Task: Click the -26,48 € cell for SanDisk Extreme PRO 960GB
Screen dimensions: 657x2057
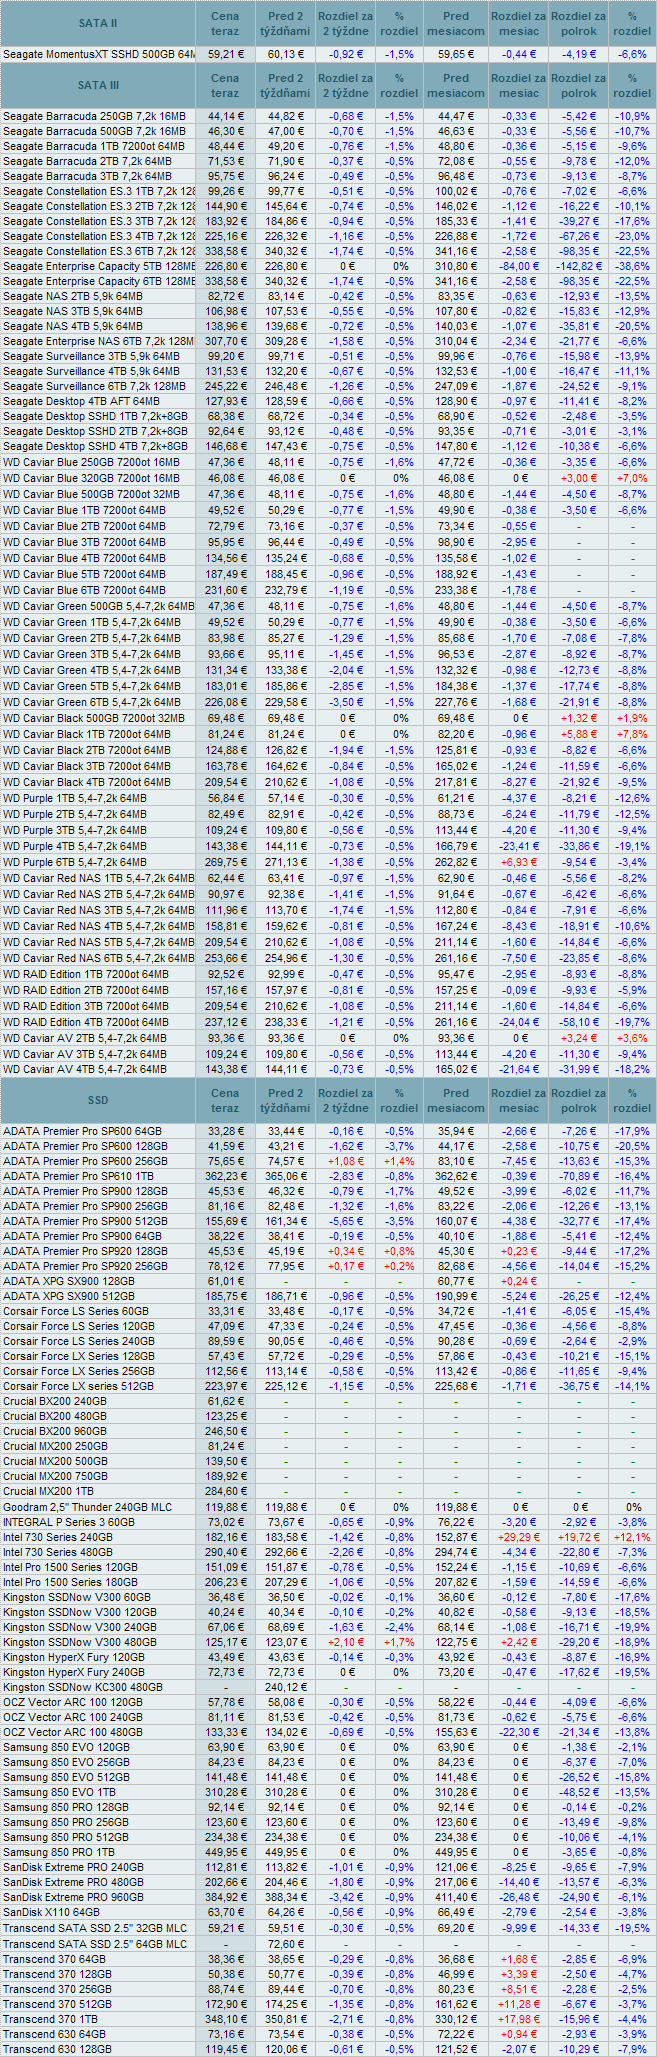Action: 520,1897
